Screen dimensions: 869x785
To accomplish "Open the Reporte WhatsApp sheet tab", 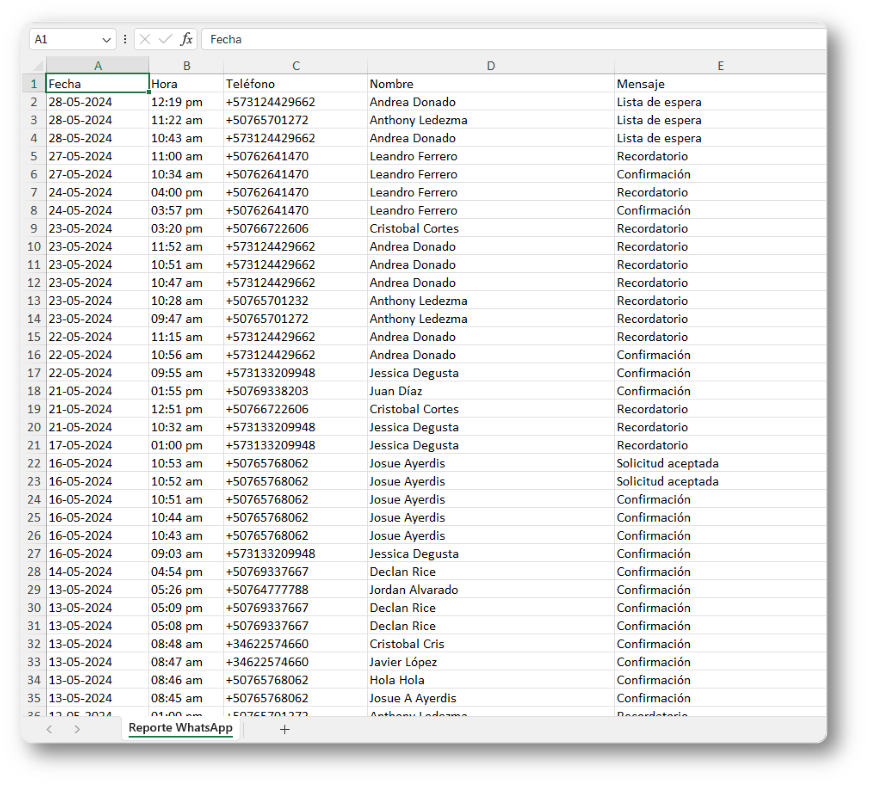I will [x=180, y=728].
